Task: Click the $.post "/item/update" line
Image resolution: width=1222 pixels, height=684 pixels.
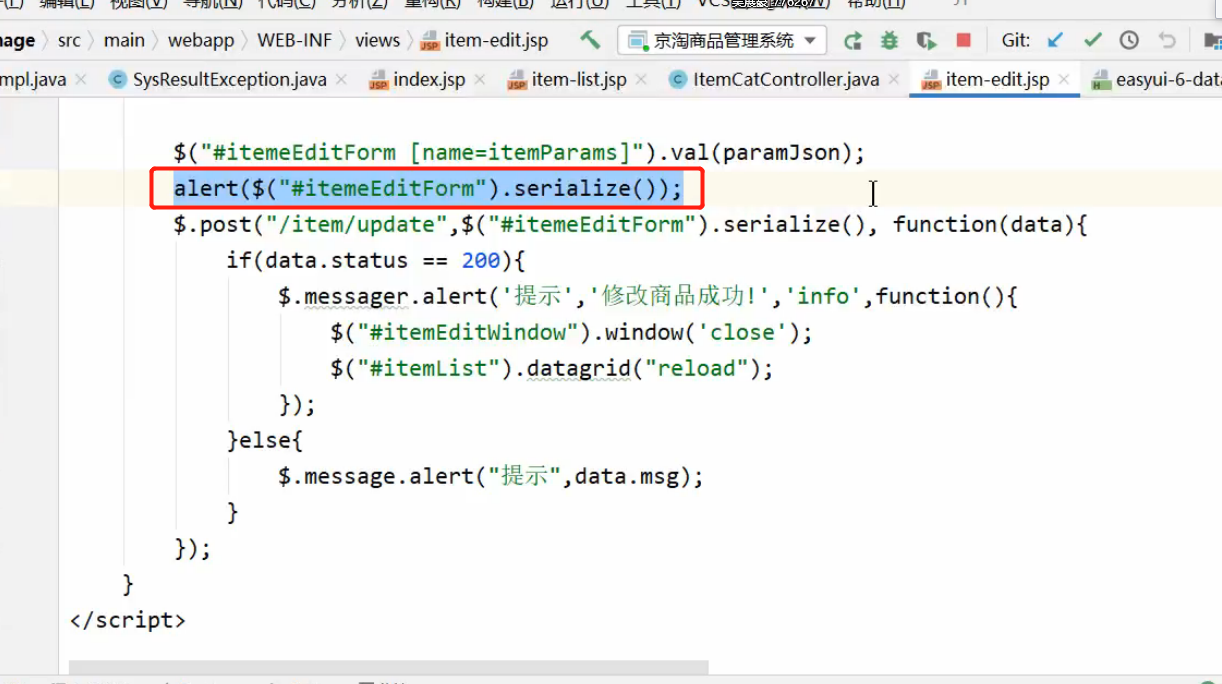Action: (x=630, y=224)
